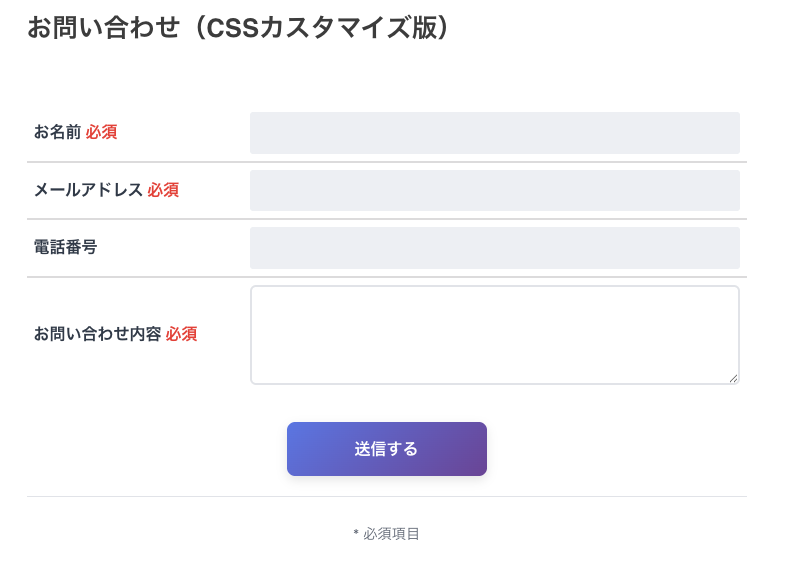Click the メールアドレス field label
This screenshot has height=568, width=795.
(88, 190)
